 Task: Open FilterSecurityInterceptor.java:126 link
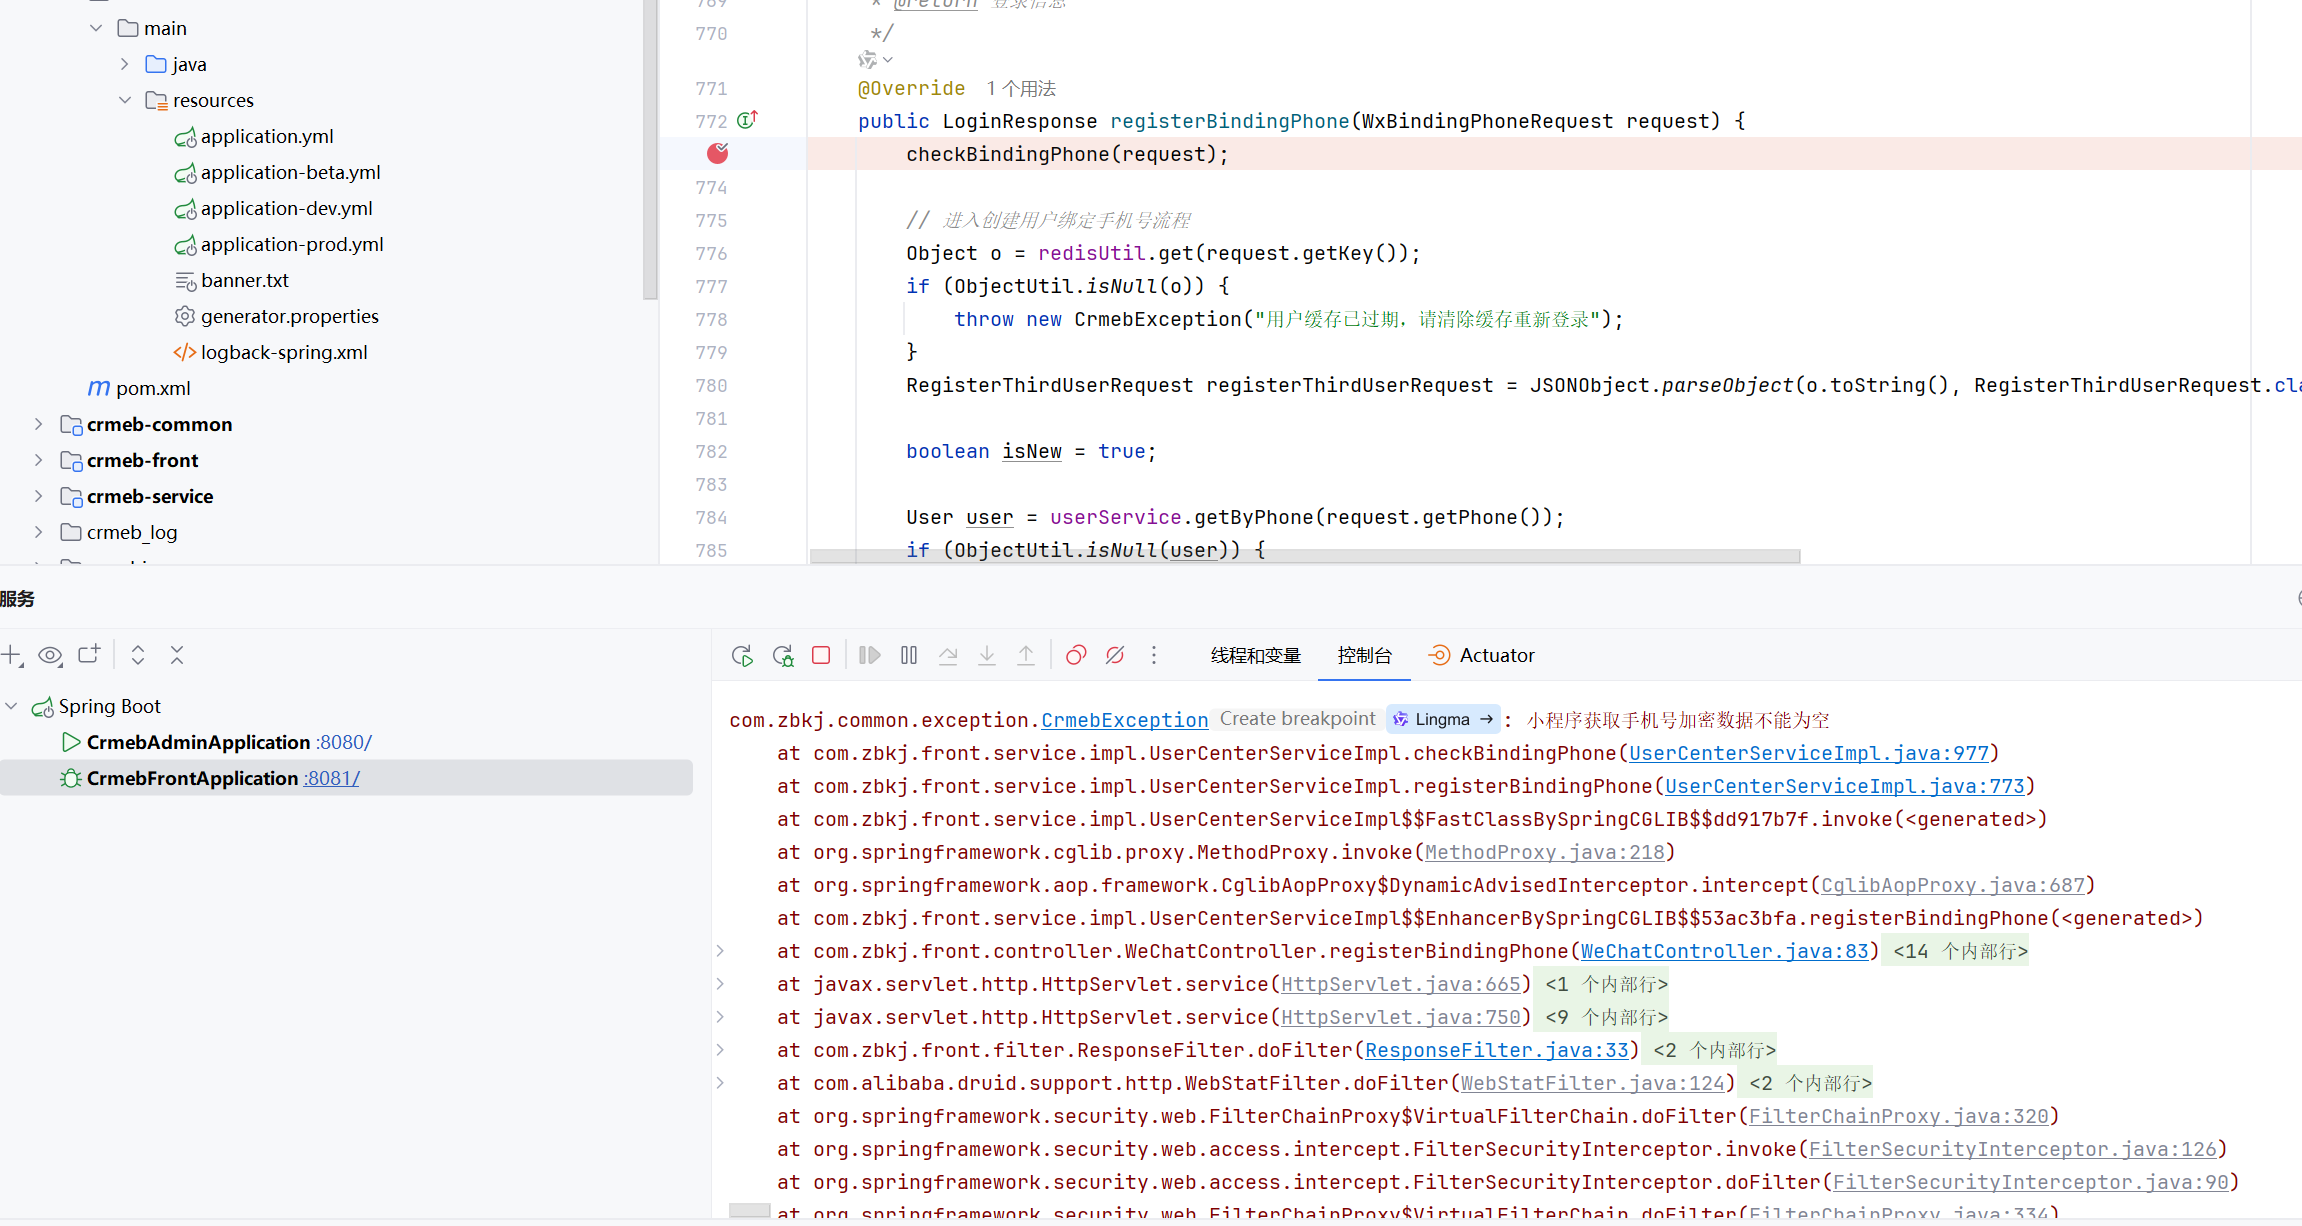(2013, 1149)
